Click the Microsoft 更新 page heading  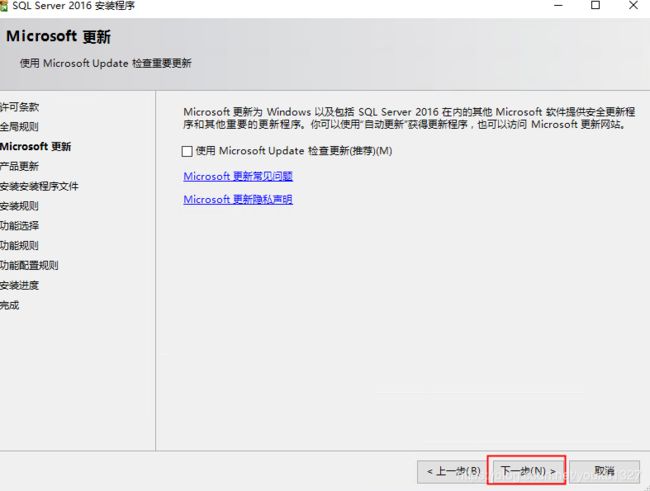(58, 36)
